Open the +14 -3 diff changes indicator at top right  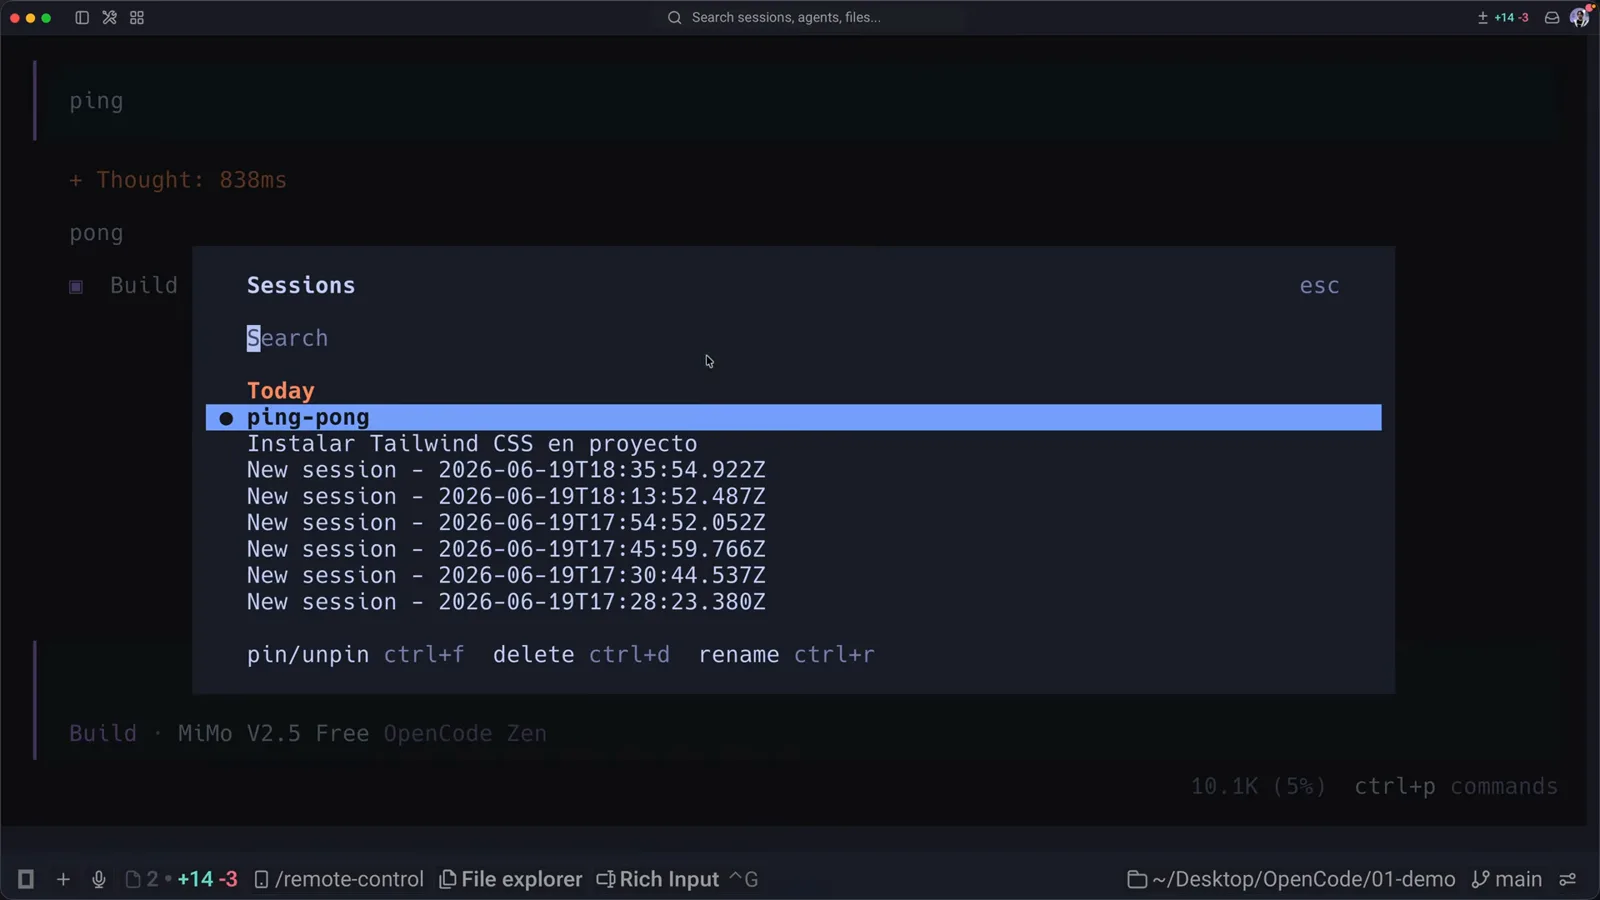tap(1503, 18)
